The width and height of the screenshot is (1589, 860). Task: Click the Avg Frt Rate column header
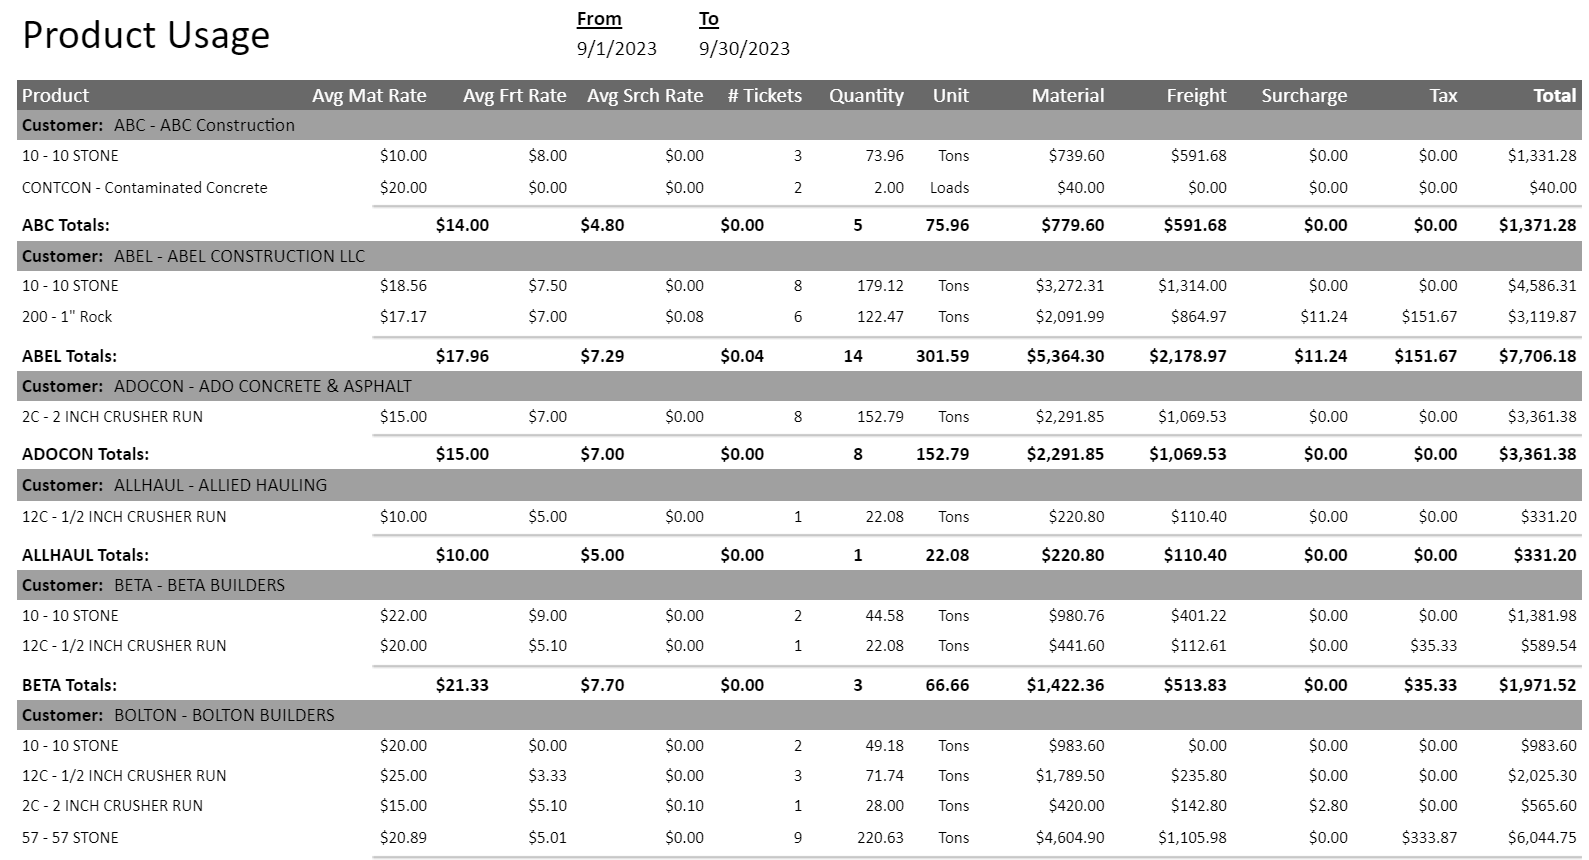click(514, 96)
